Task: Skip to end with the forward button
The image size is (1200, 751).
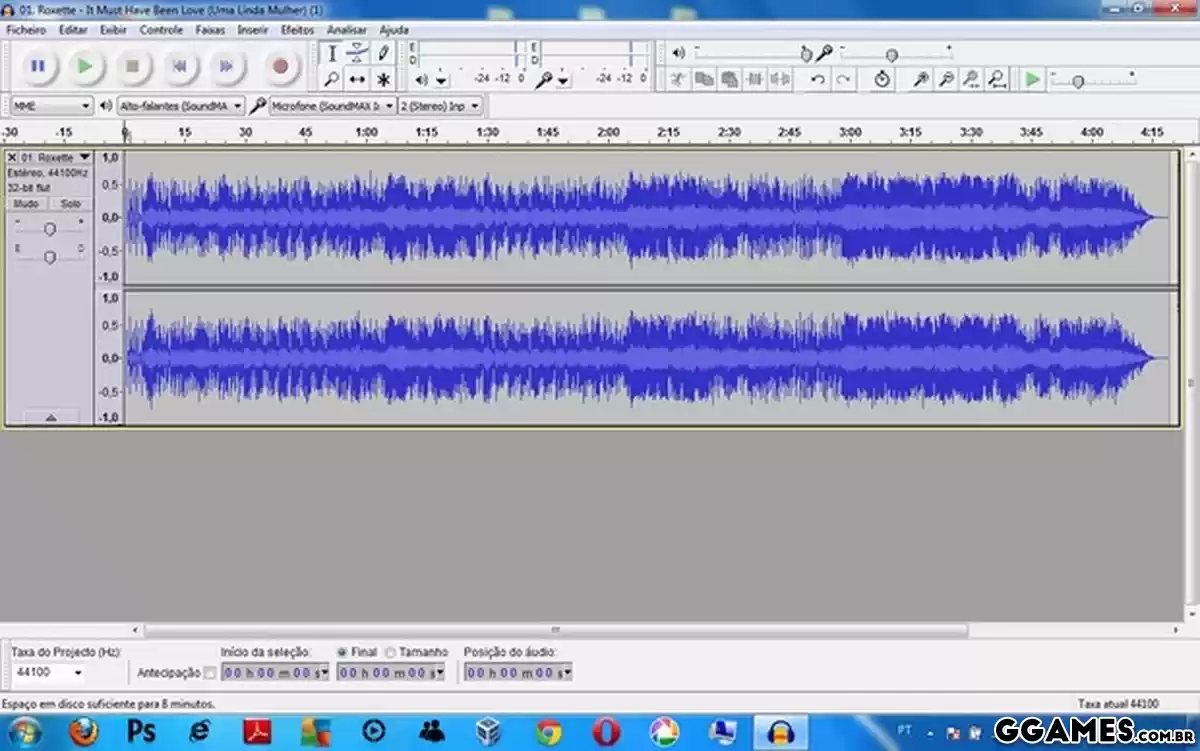Action: click(x=226, y=66)
